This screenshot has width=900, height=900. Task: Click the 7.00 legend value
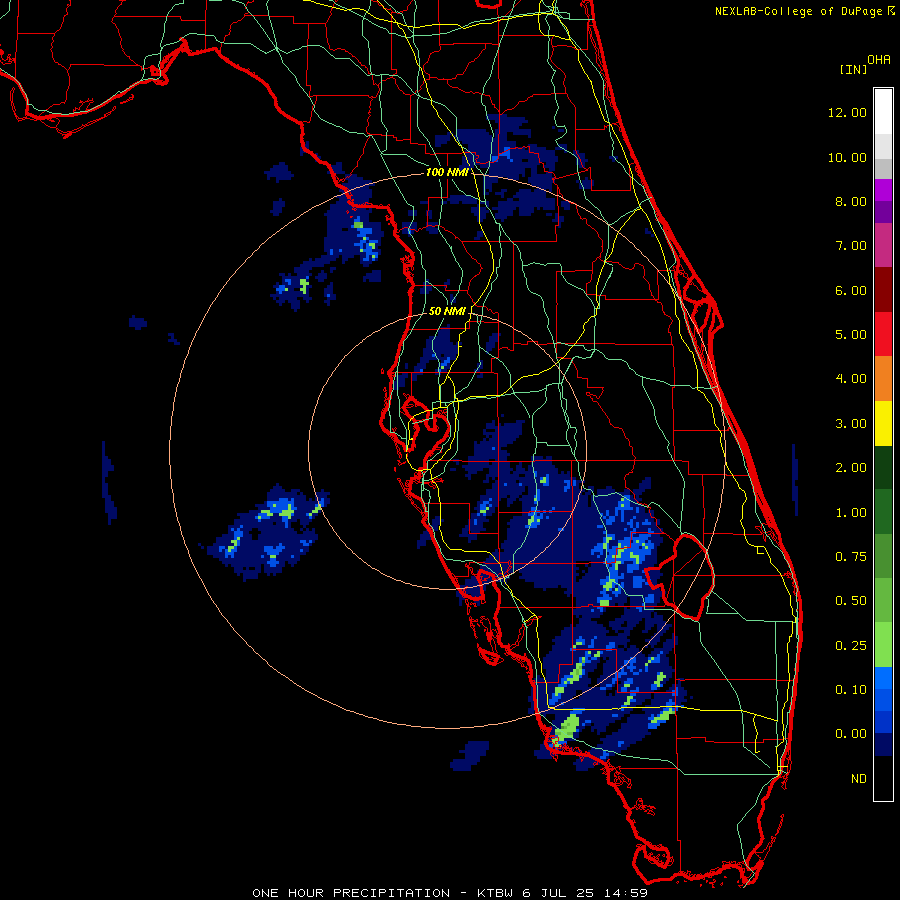[851, 246]
